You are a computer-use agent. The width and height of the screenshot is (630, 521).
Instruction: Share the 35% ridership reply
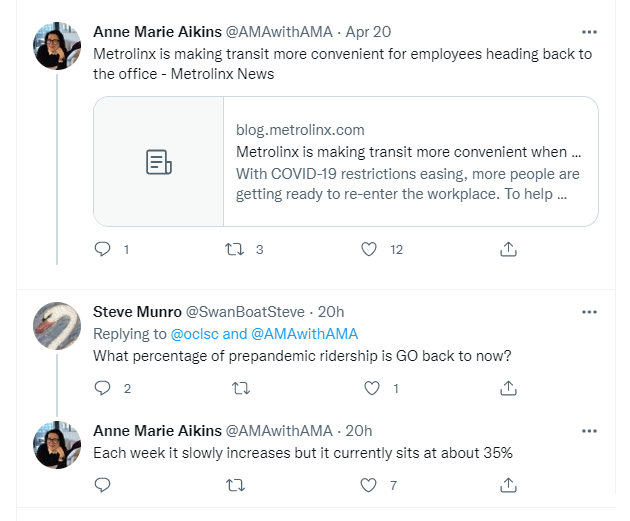coord(508,485)
